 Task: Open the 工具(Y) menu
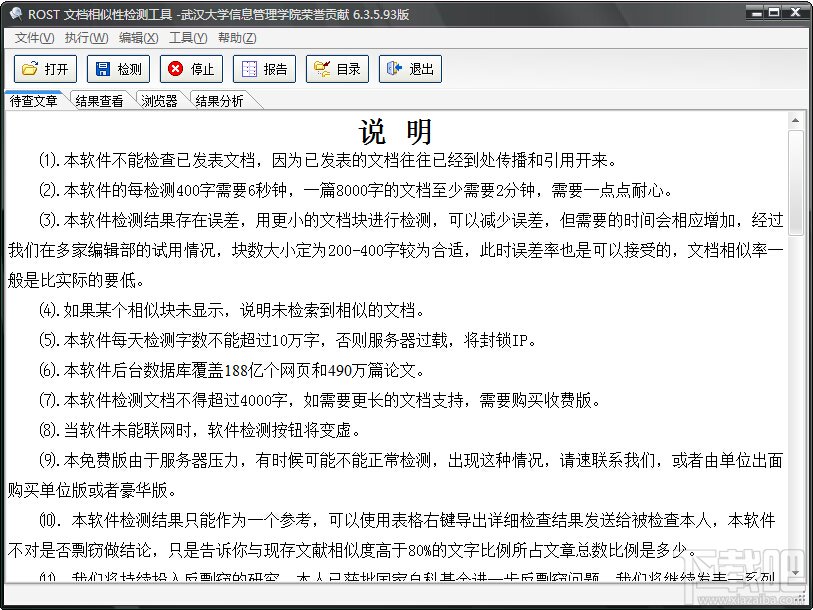coord(188,38)
